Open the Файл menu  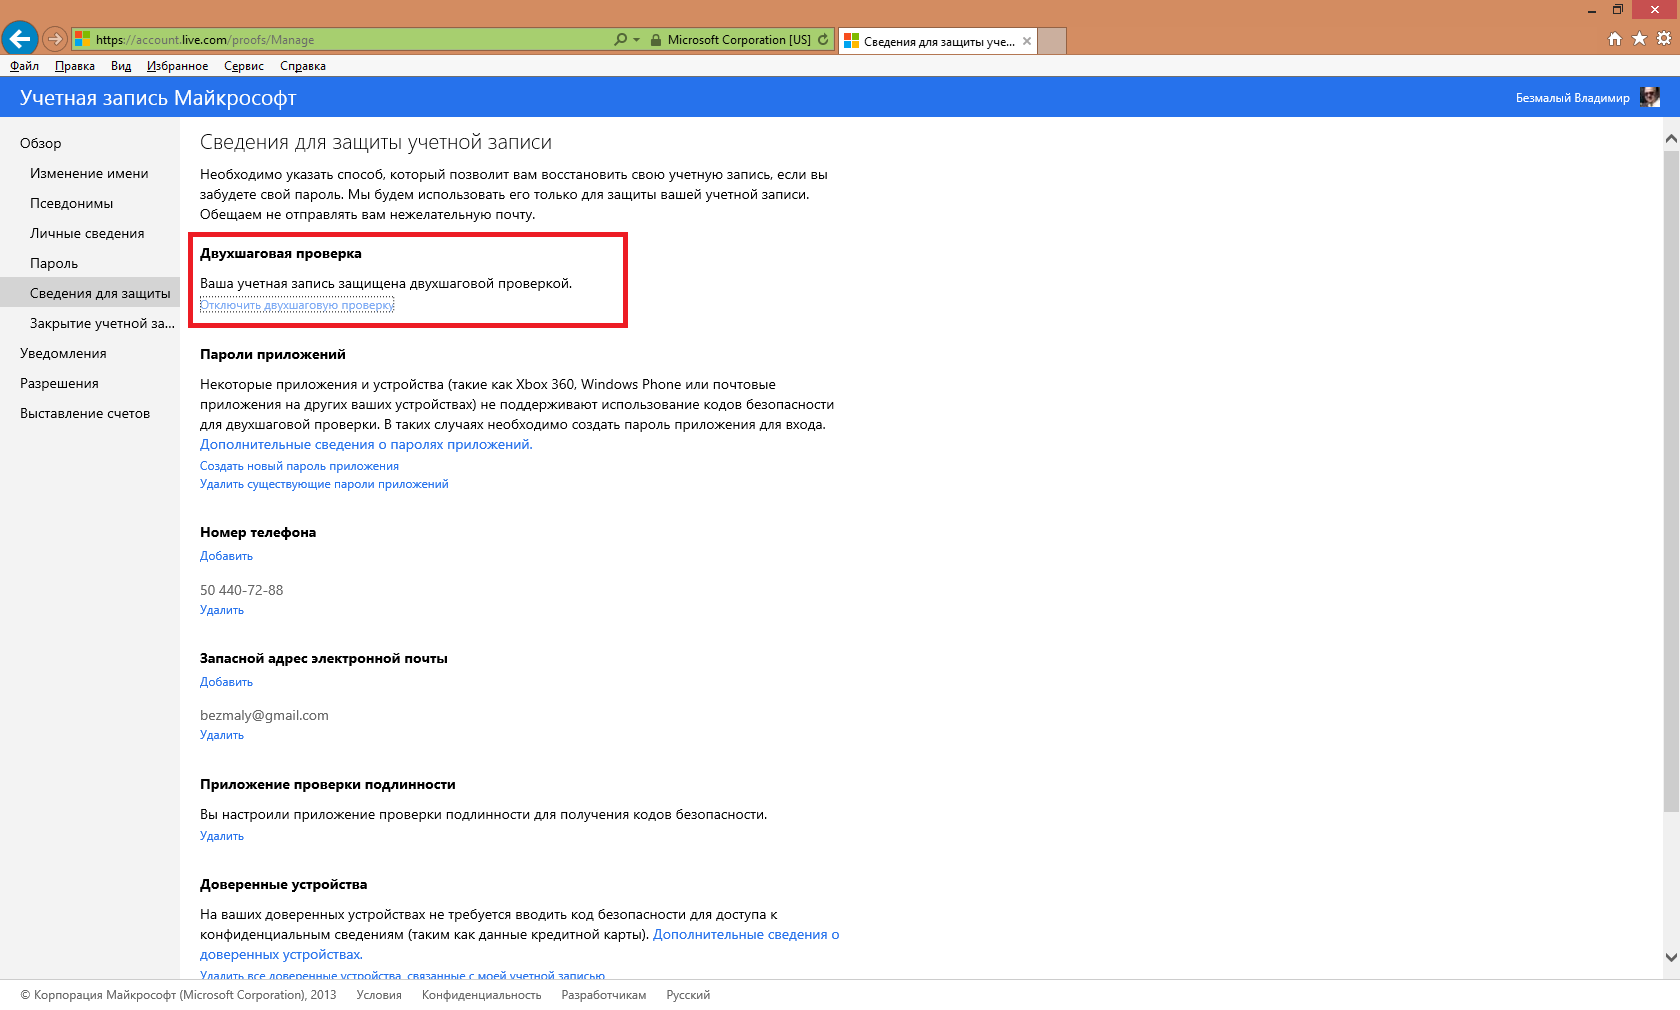[24, 66]
